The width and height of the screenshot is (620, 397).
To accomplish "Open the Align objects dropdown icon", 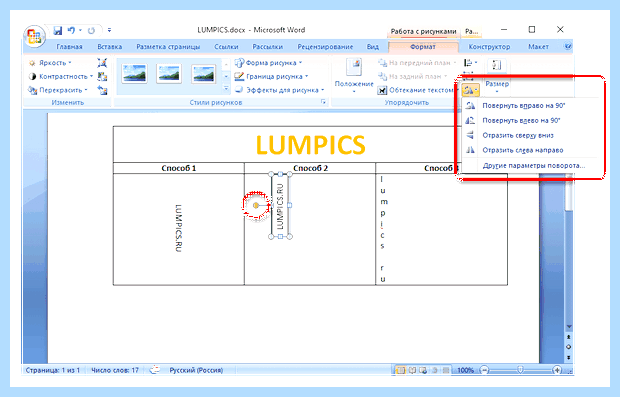I will pos(470,63).
